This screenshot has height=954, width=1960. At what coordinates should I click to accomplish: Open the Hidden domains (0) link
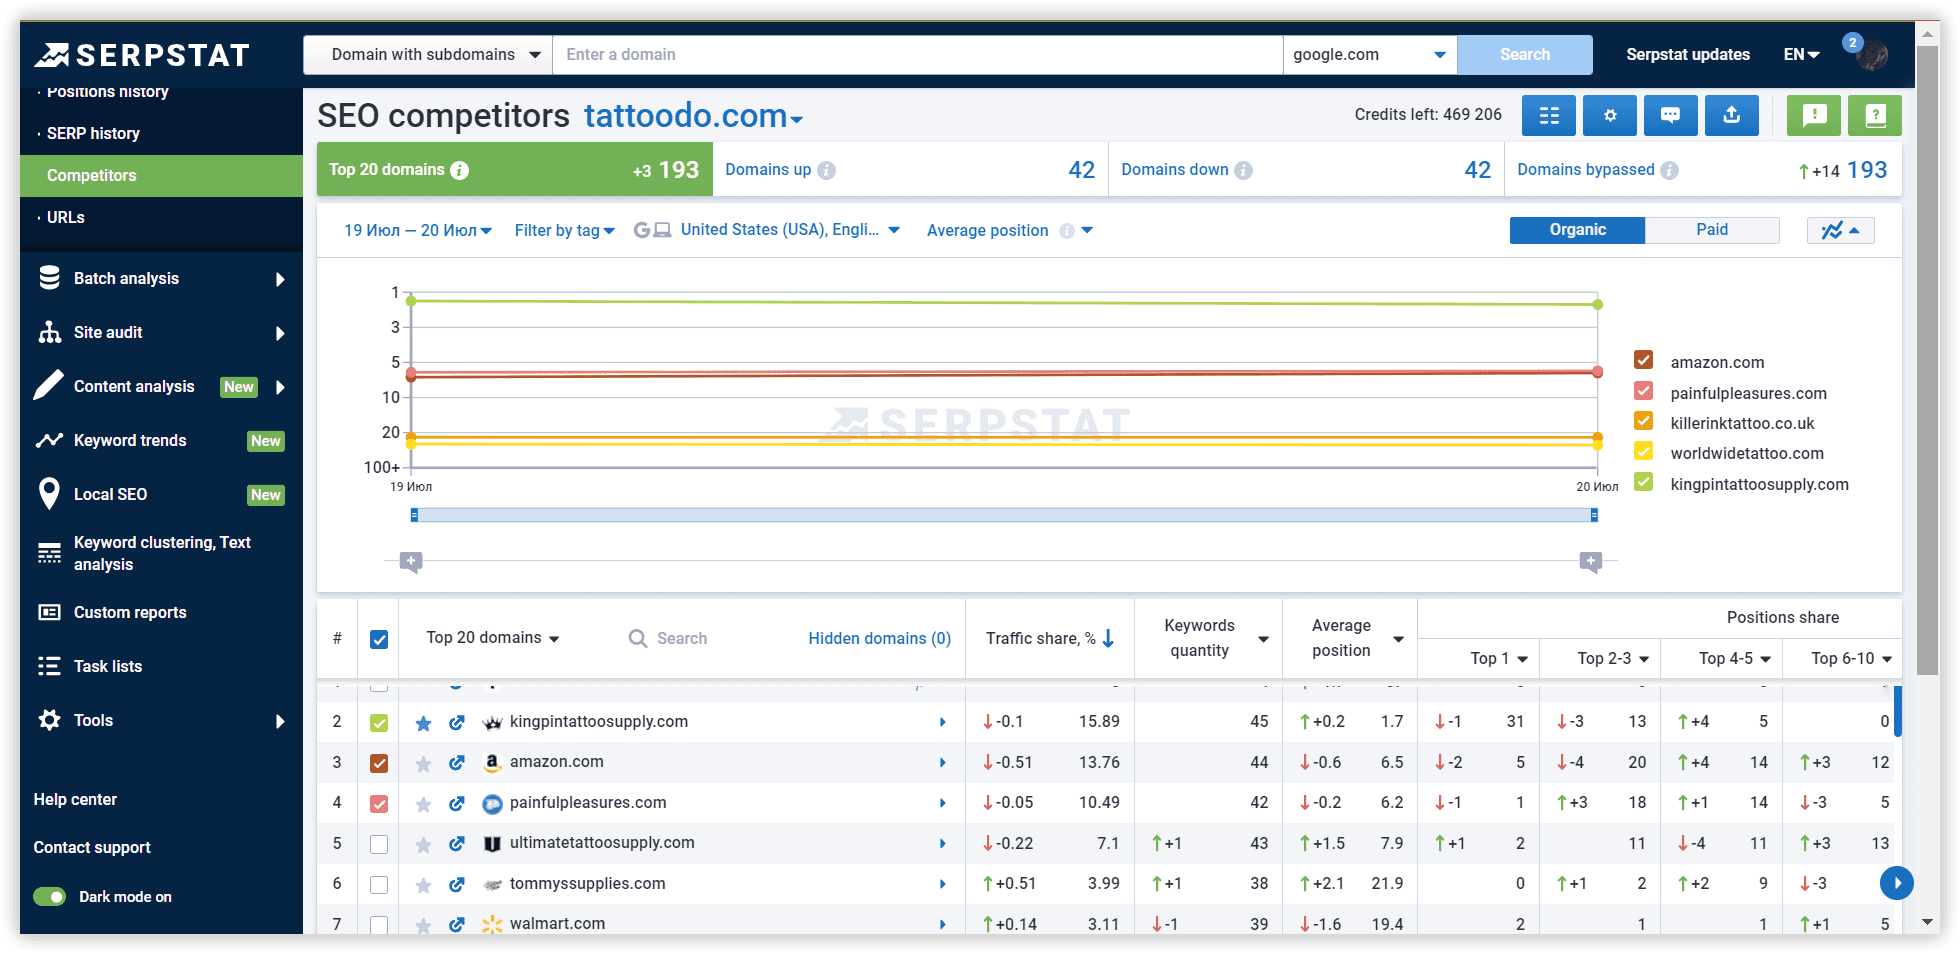pyautogui.click(x=879, y=639)
